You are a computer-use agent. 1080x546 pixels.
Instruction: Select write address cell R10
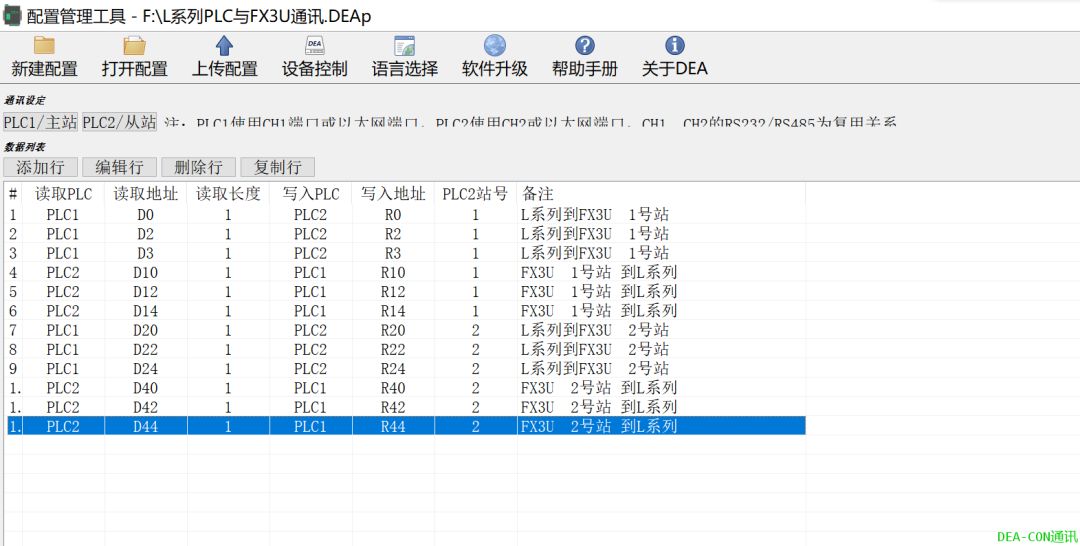393,272
